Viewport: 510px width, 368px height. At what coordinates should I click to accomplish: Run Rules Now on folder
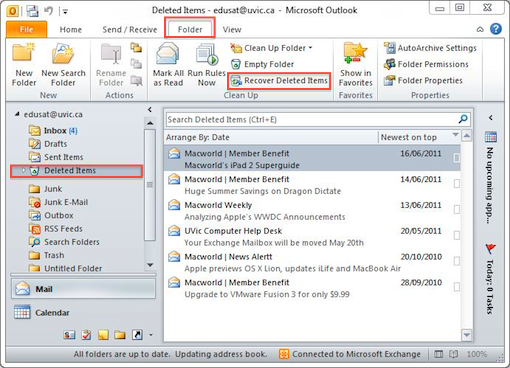coord(206,65)
